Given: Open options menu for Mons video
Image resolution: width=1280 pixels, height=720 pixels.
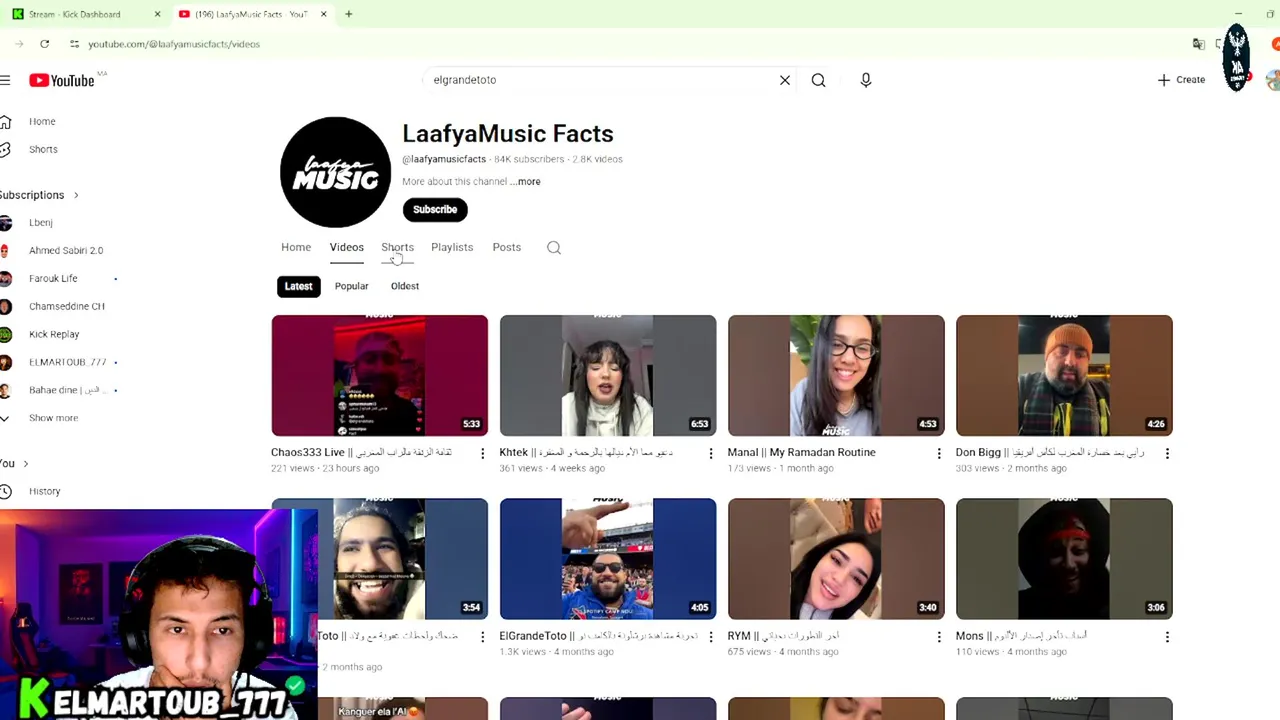Looking at the screenshot, I should coord(1167,637).
